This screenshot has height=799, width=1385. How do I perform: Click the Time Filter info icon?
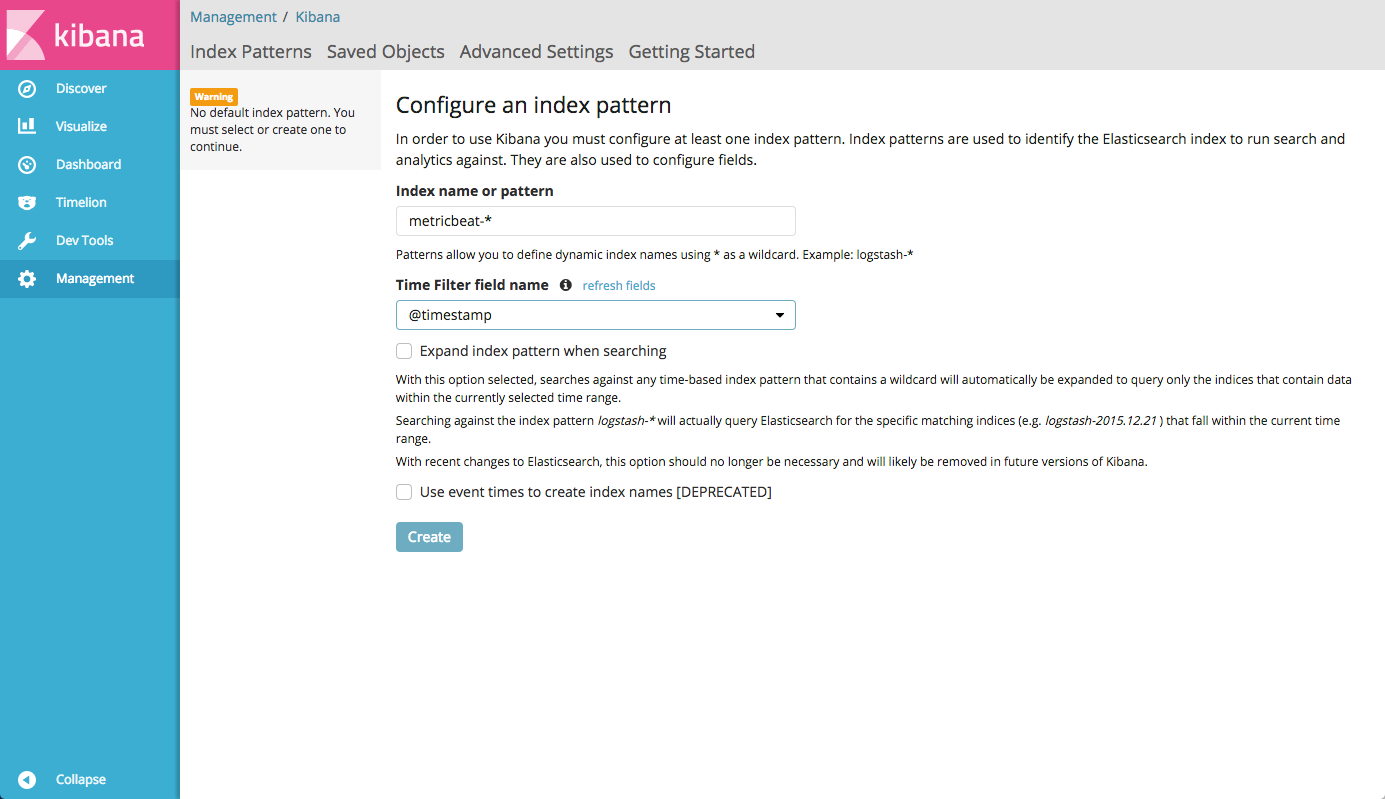565,285
